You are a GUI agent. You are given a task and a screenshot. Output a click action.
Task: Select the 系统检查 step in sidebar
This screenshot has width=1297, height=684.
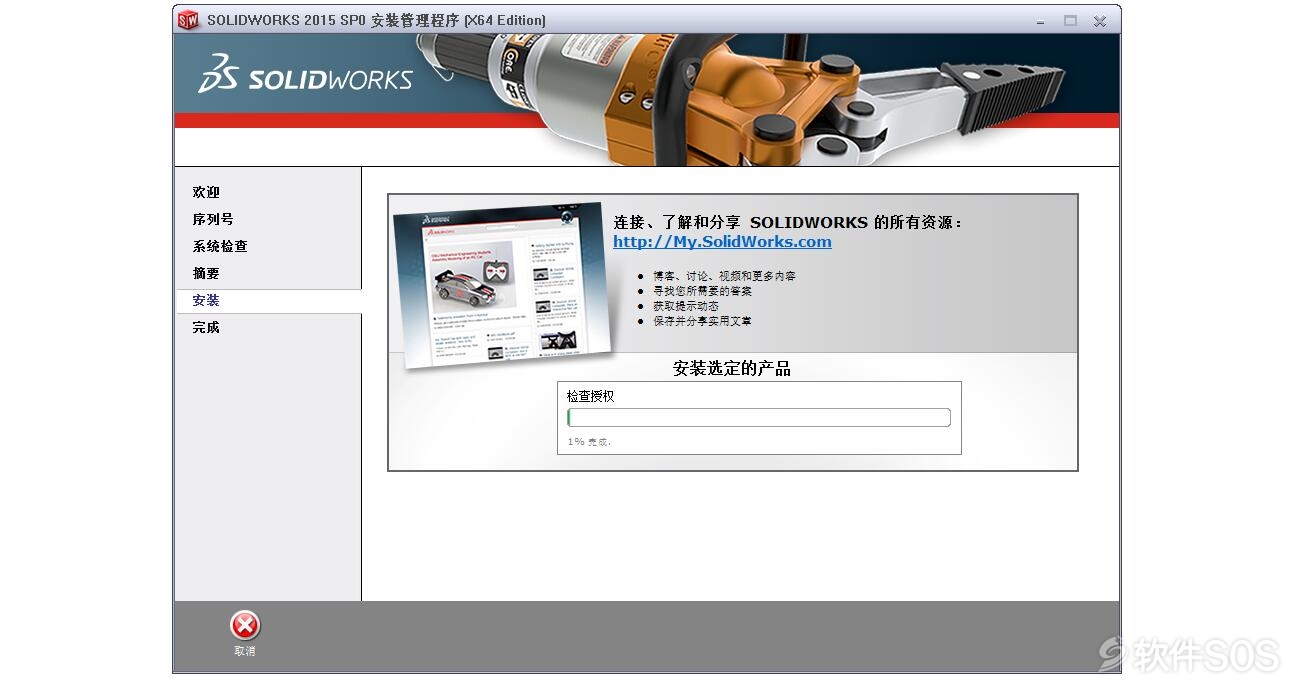220,246
